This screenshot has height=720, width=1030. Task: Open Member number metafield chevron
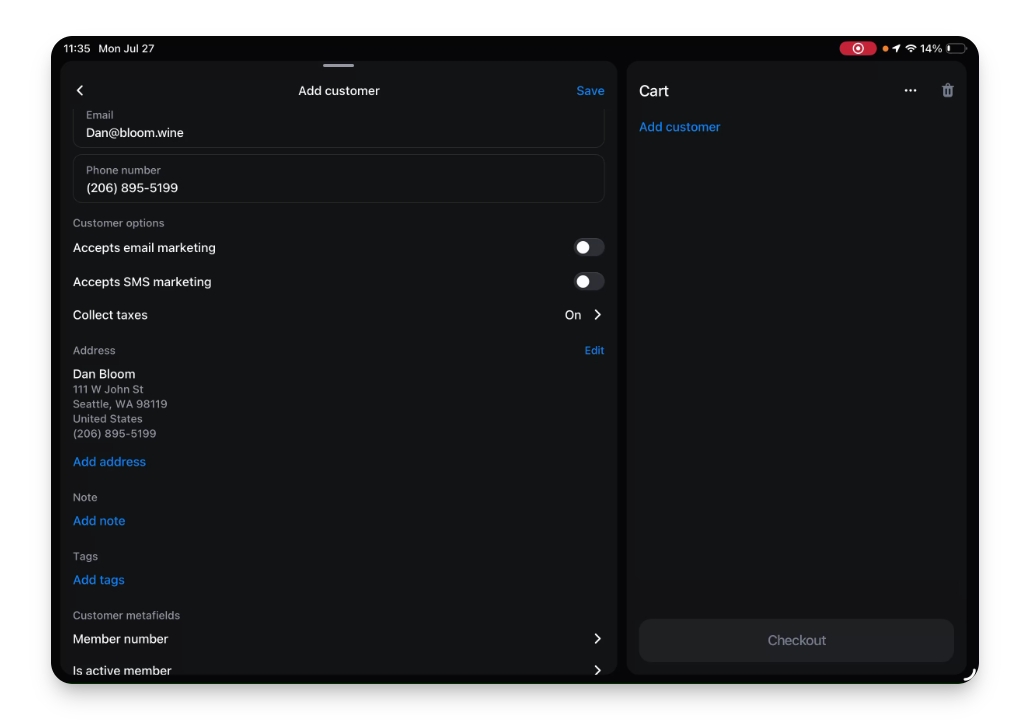(597, 639)
